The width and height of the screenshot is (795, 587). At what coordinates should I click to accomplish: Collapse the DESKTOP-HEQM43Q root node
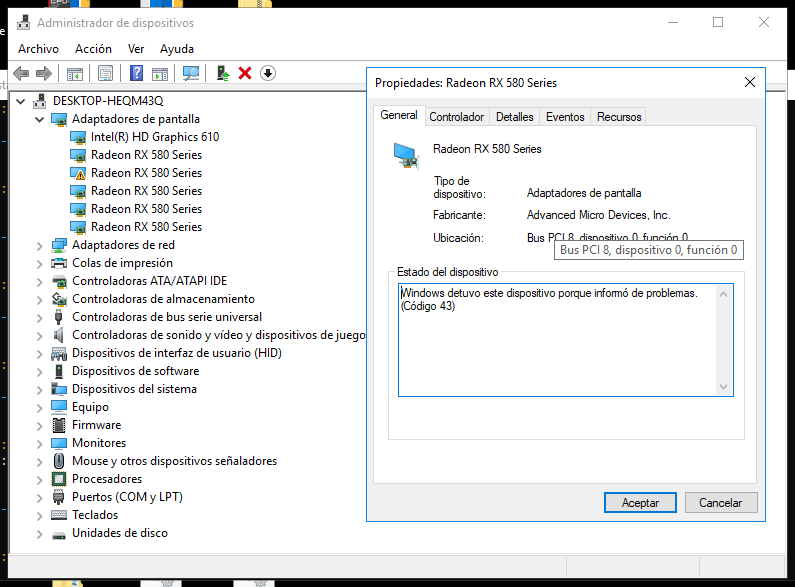click(21, 101)
